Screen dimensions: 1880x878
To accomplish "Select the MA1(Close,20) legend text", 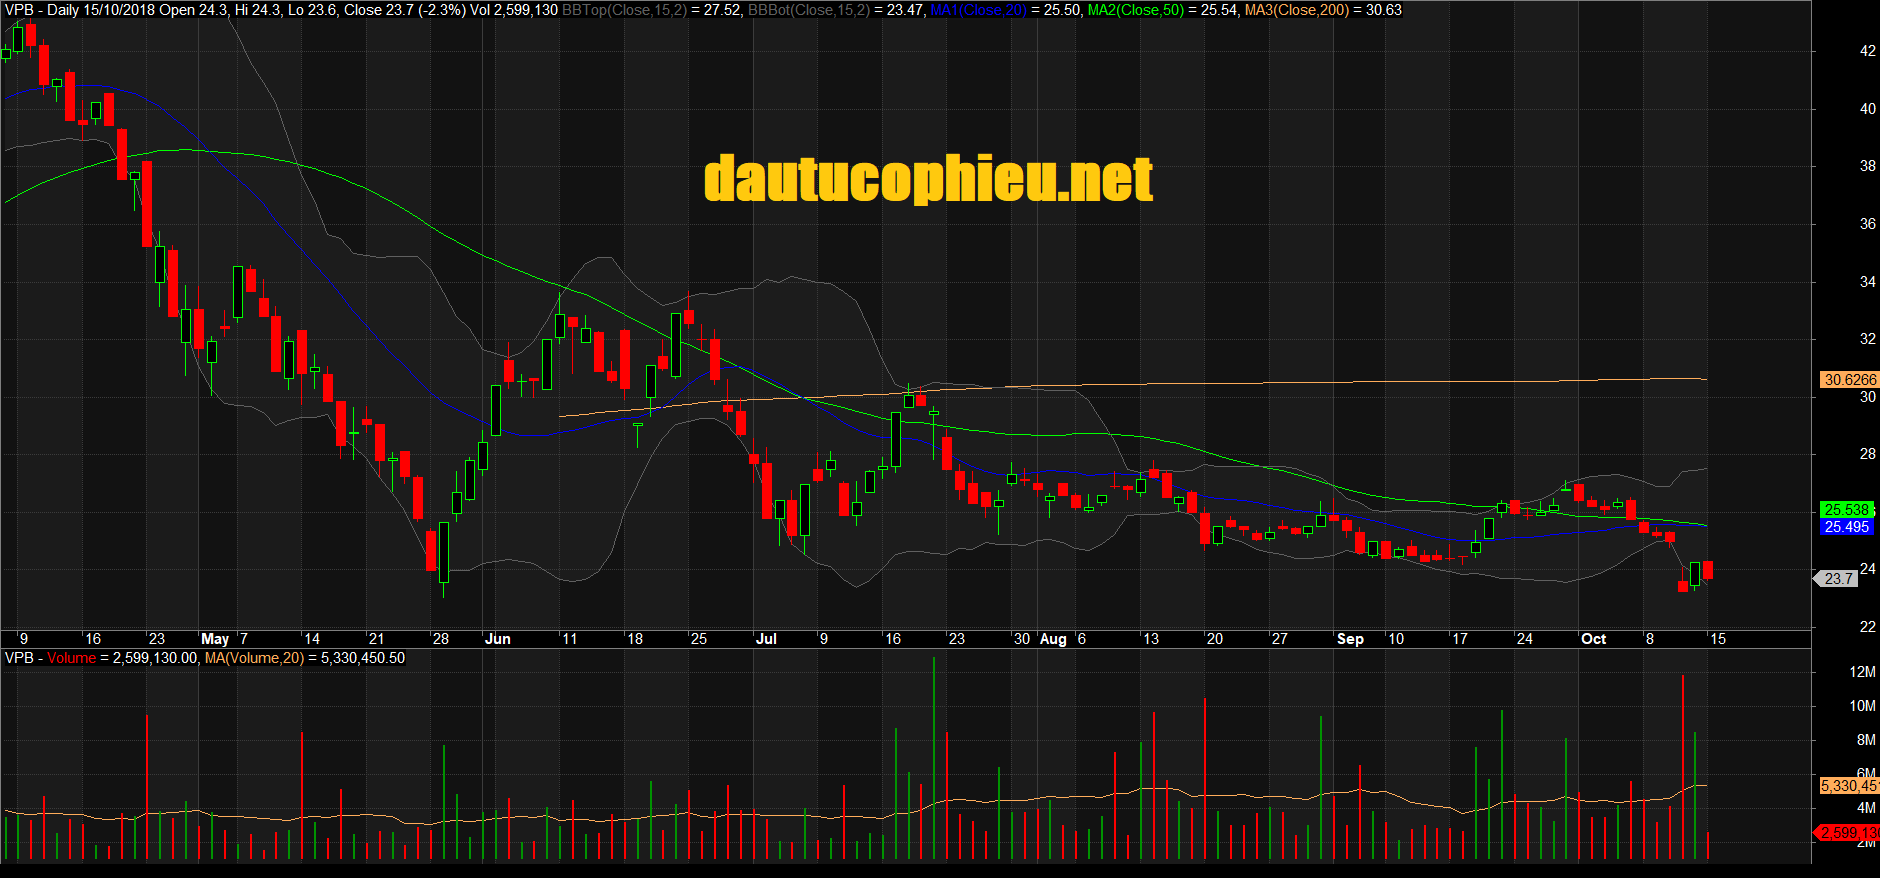I will pos(978,10).
